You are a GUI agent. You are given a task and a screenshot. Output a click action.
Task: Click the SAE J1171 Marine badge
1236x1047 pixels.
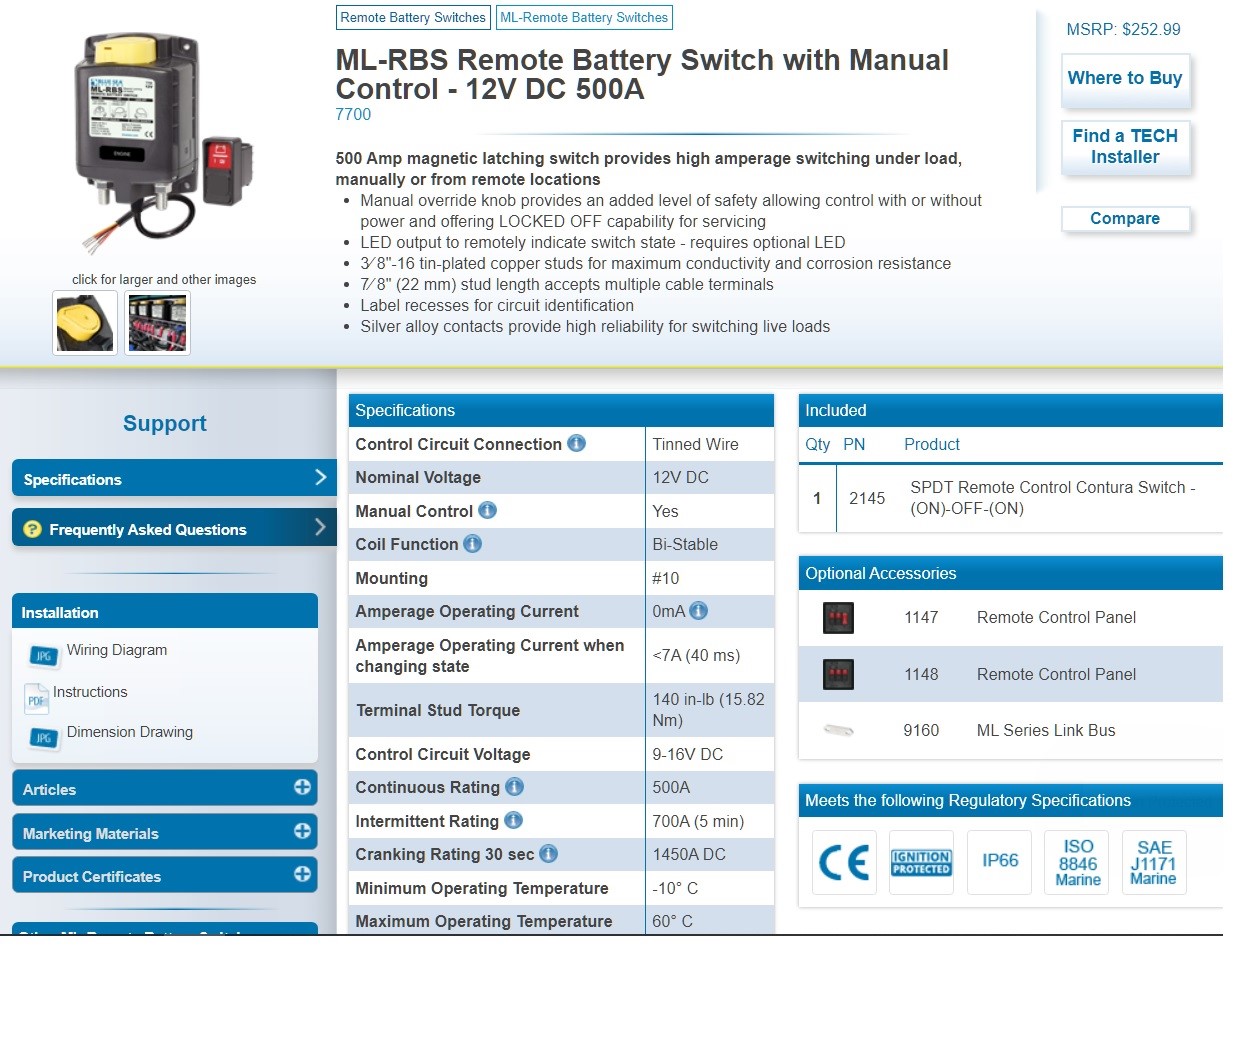[x=1154, y=862]
